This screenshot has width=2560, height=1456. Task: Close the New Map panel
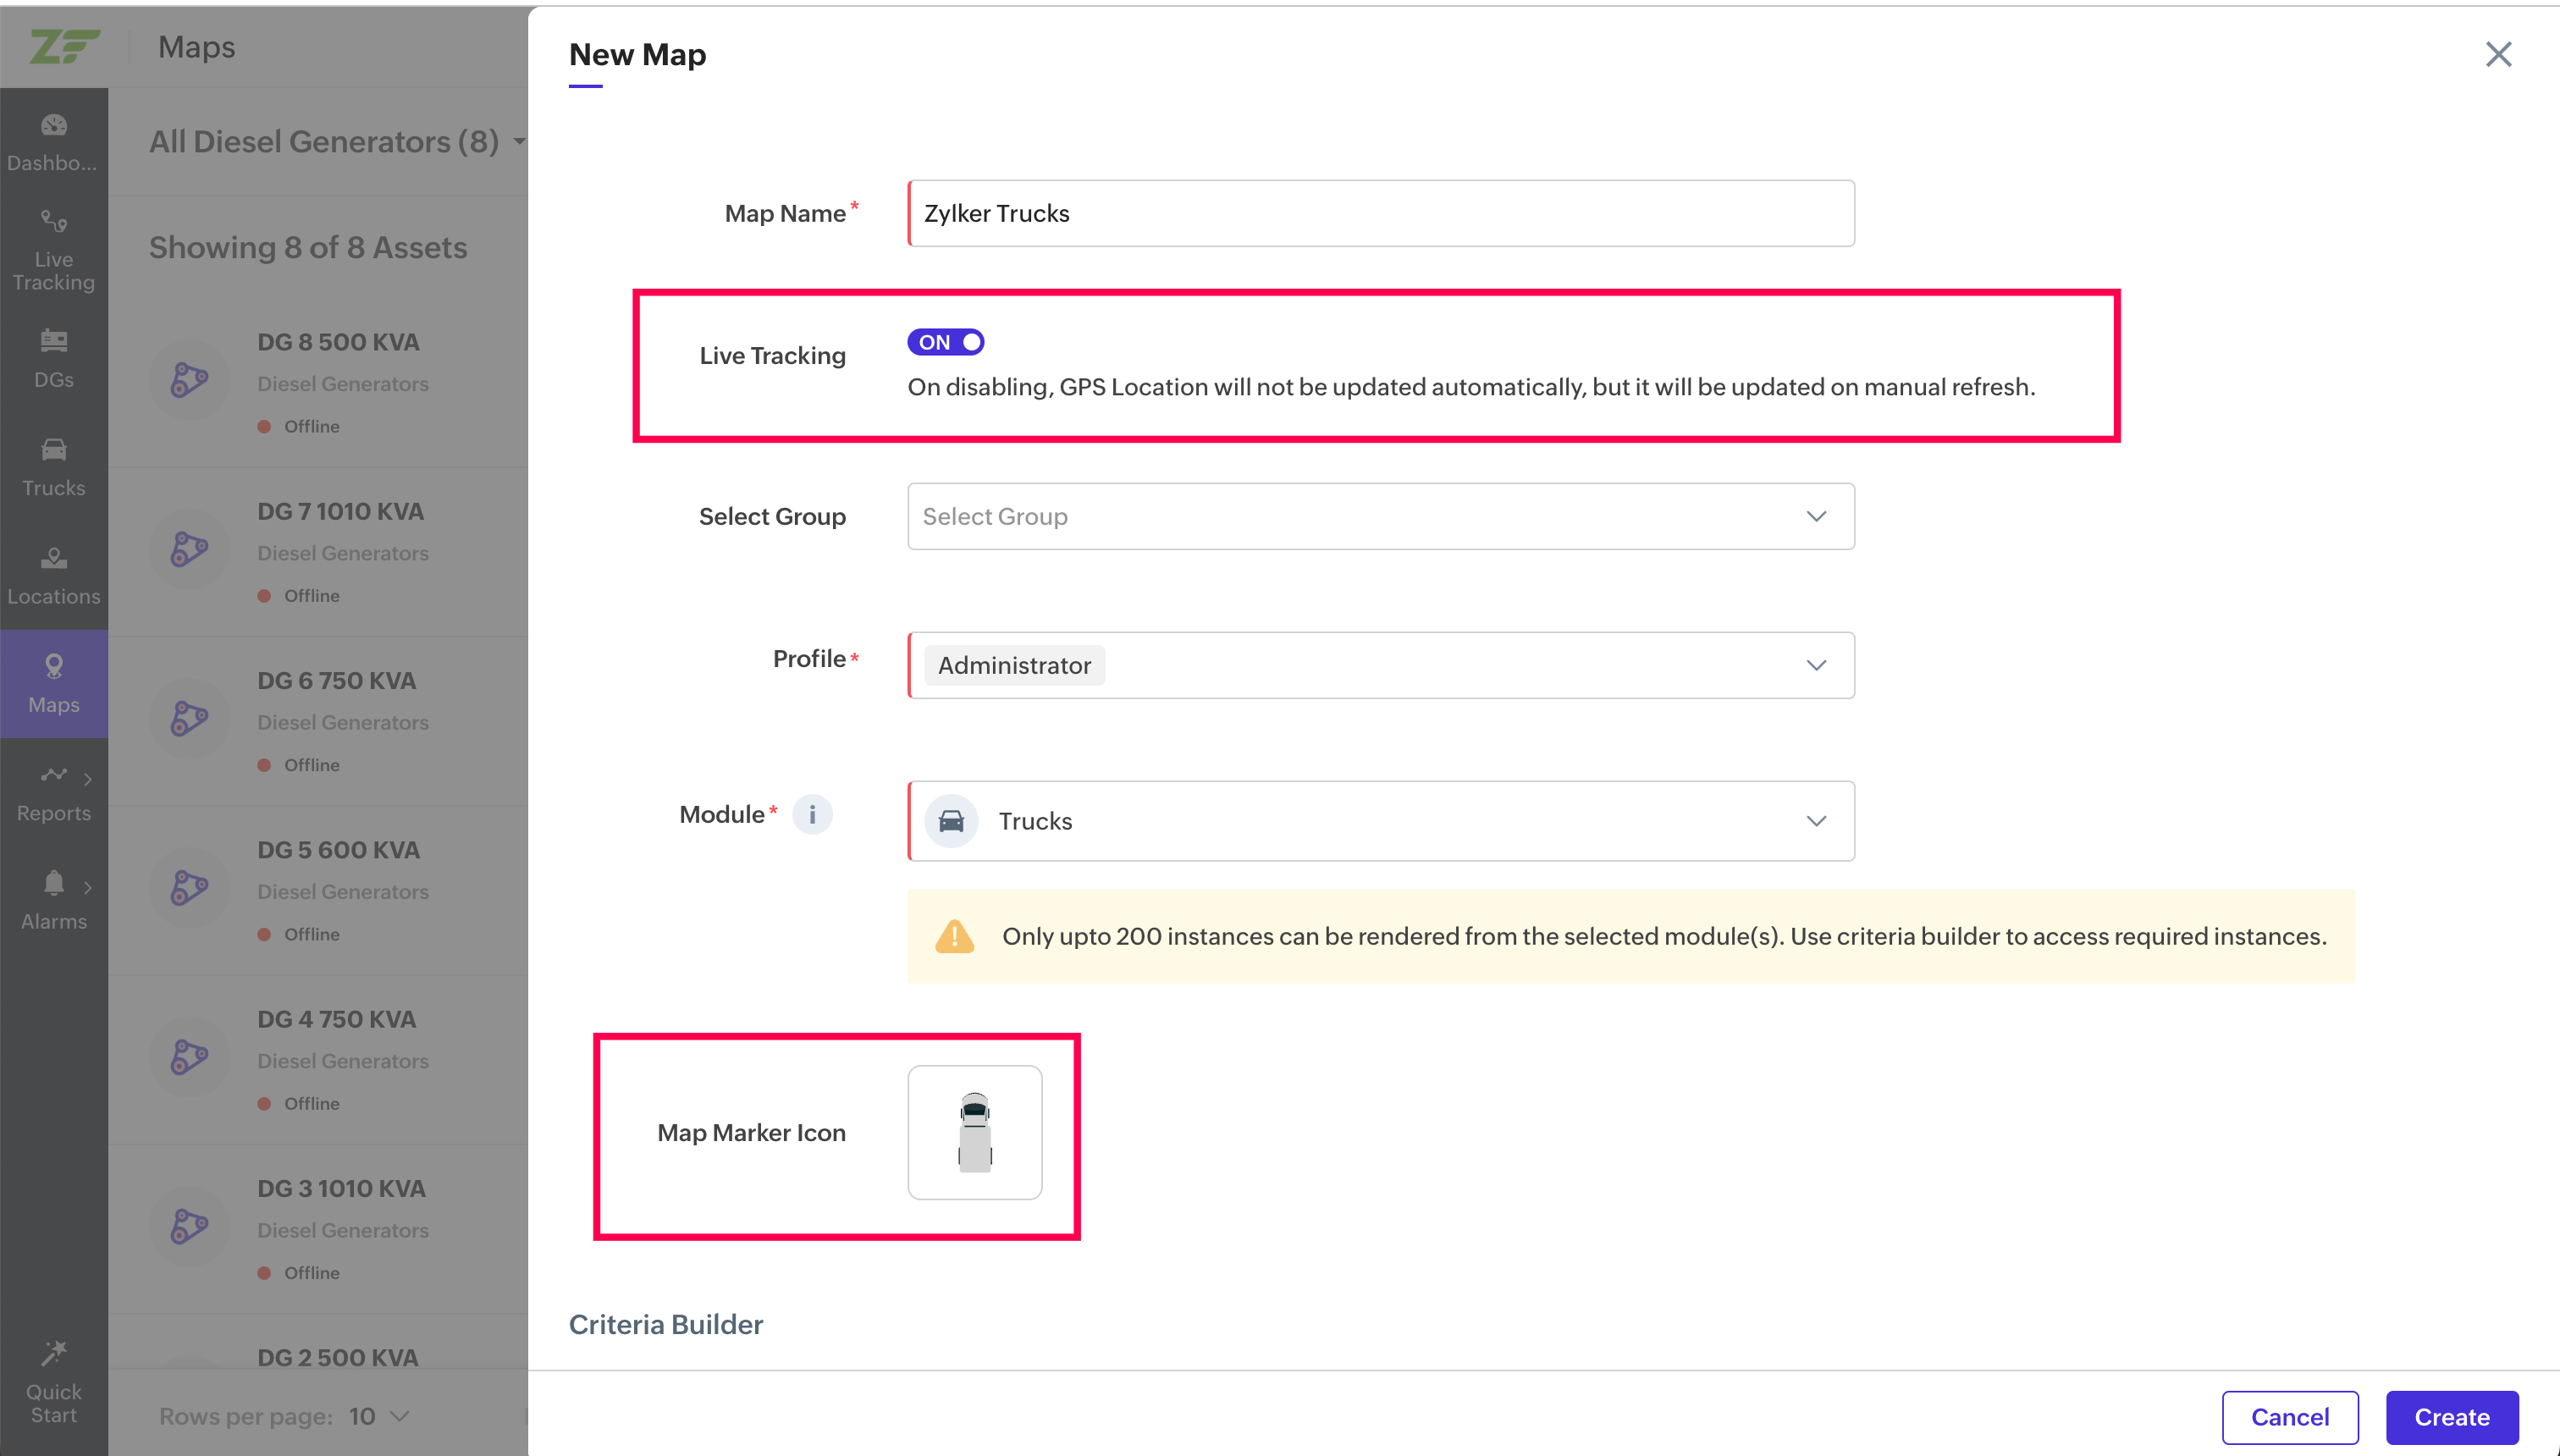tap(2498, 54)
